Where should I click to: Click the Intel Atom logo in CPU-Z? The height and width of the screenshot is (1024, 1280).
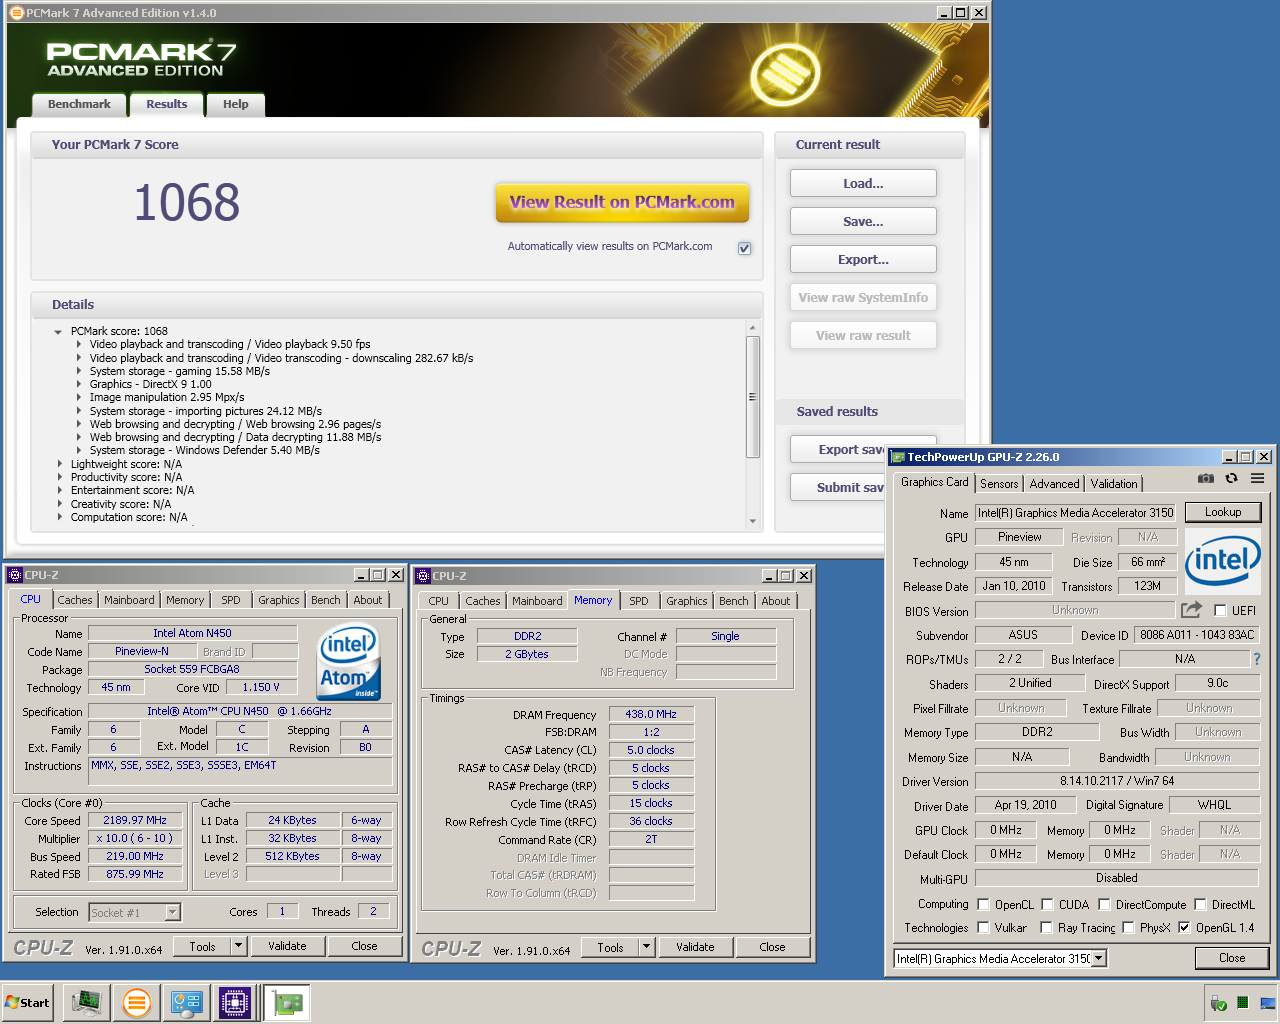pyautogui.click(x=348, y=662)
